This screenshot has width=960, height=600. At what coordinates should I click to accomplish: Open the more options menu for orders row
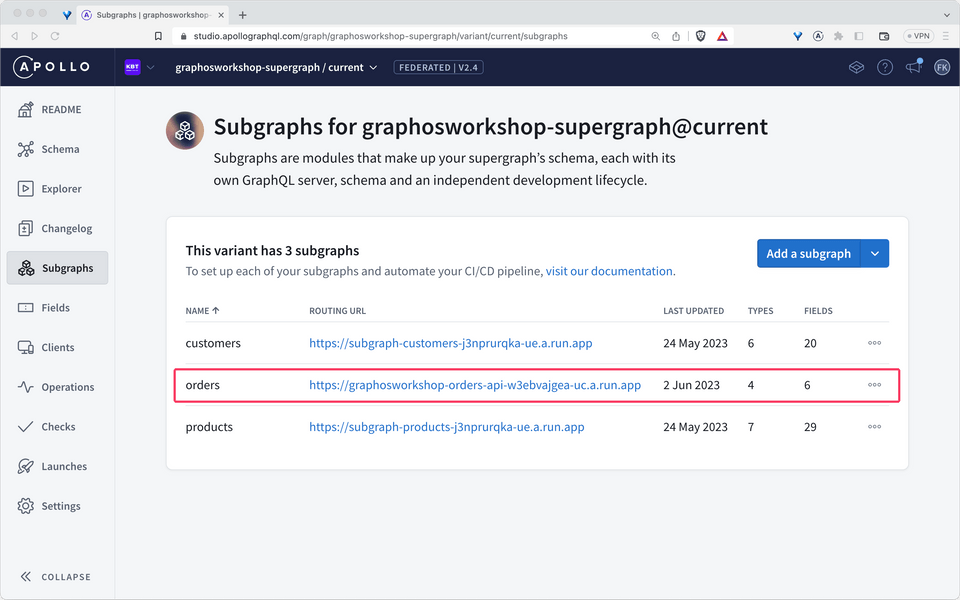874,385
